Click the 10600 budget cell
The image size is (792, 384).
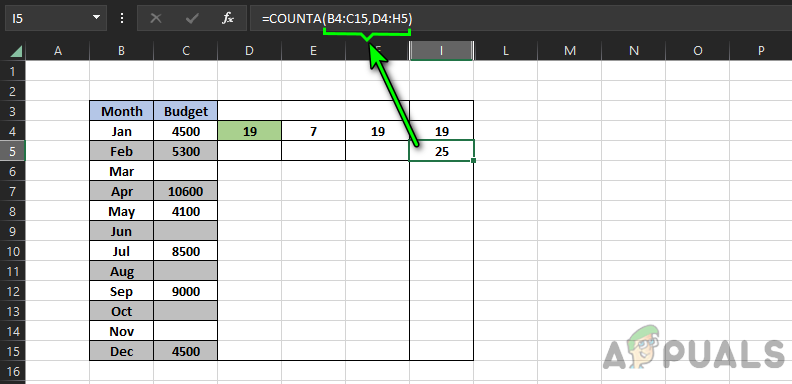(186, 191)
